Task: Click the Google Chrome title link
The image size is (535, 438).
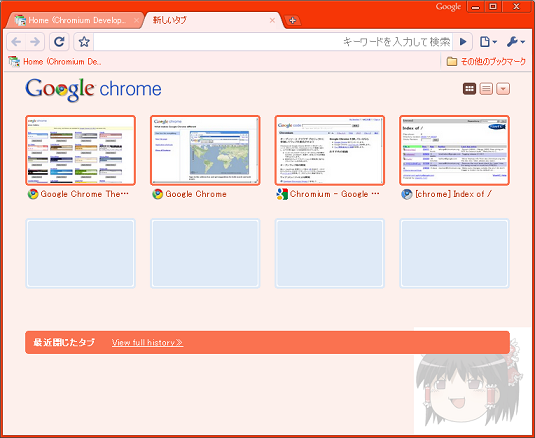Action: click(x=196, y=194)
